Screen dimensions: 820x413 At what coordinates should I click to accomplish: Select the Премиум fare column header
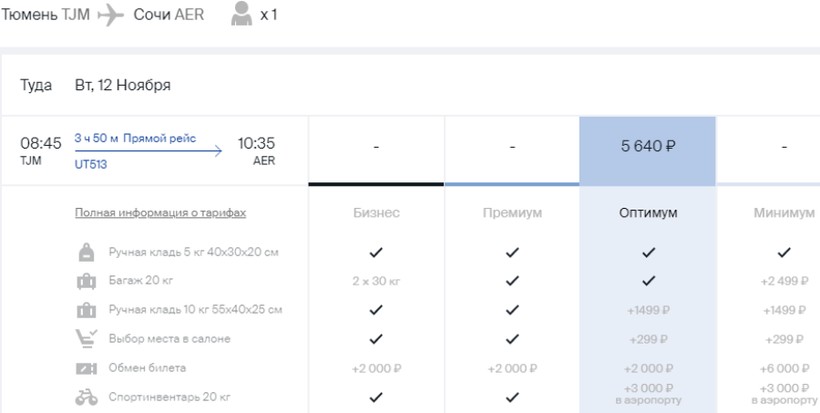pyautogui.click(x=512, y=213)
